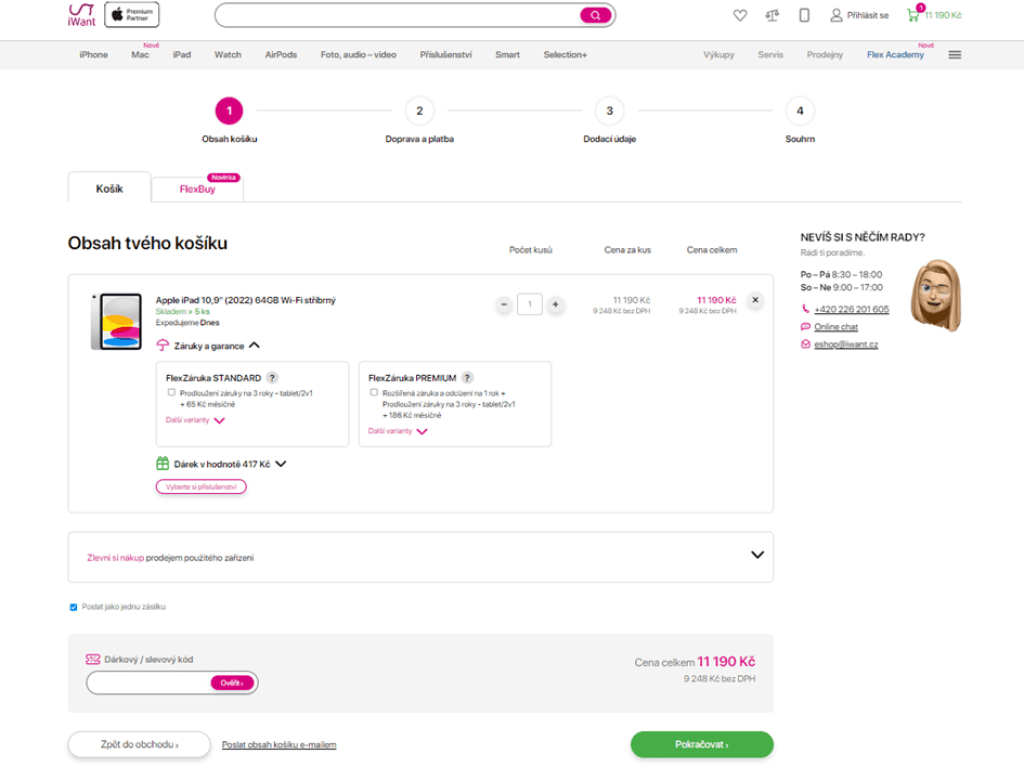Viewport: 1024px width, 767px height.
Task: Click the green gift icon
Action: pos(163,464)
